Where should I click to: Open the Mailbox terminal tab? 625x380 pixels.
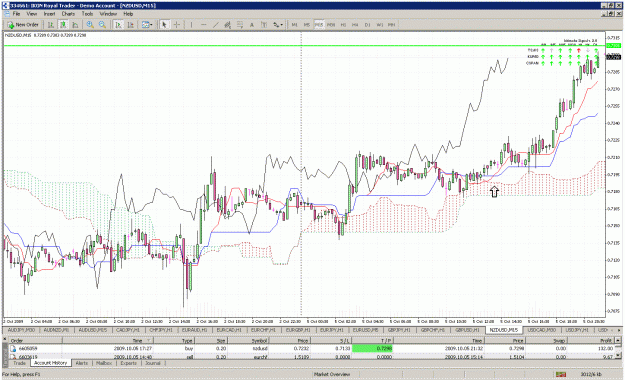coord(104,363)
